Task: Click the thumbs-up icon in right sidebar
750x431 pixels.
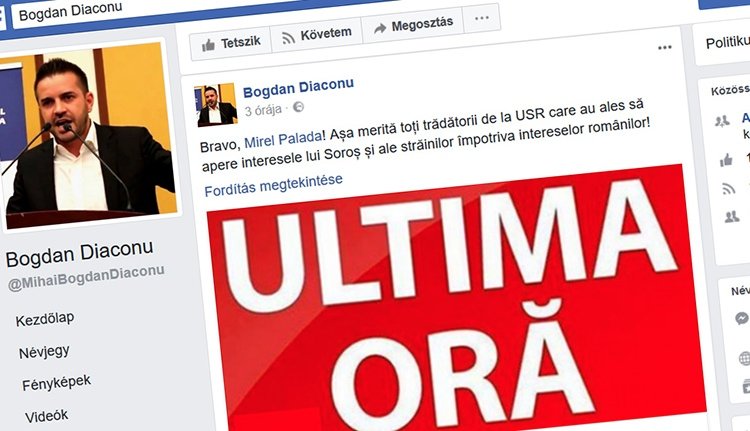Action: [726, 160]
